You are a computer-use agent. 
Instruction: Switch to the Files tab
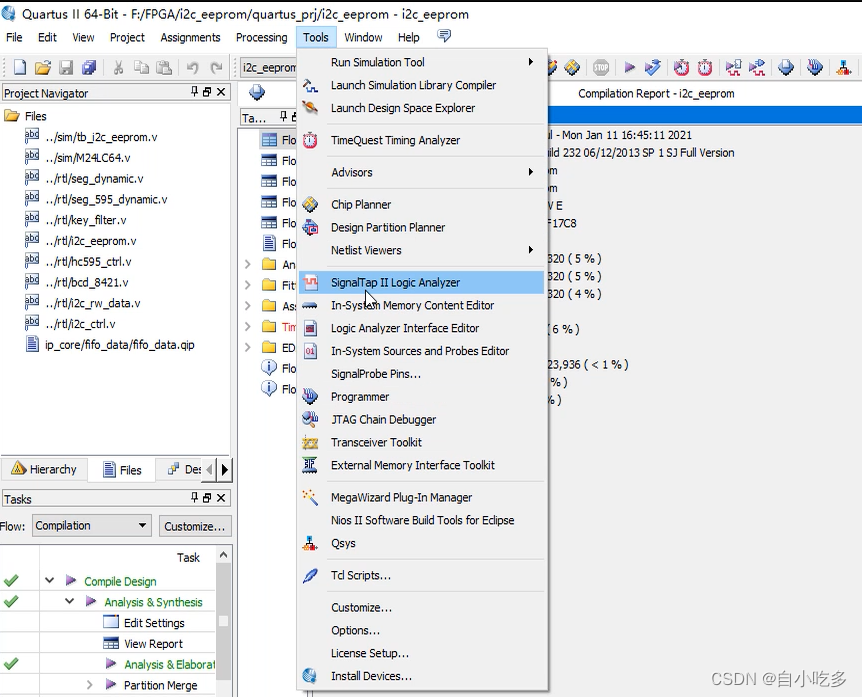click(123, 469)
